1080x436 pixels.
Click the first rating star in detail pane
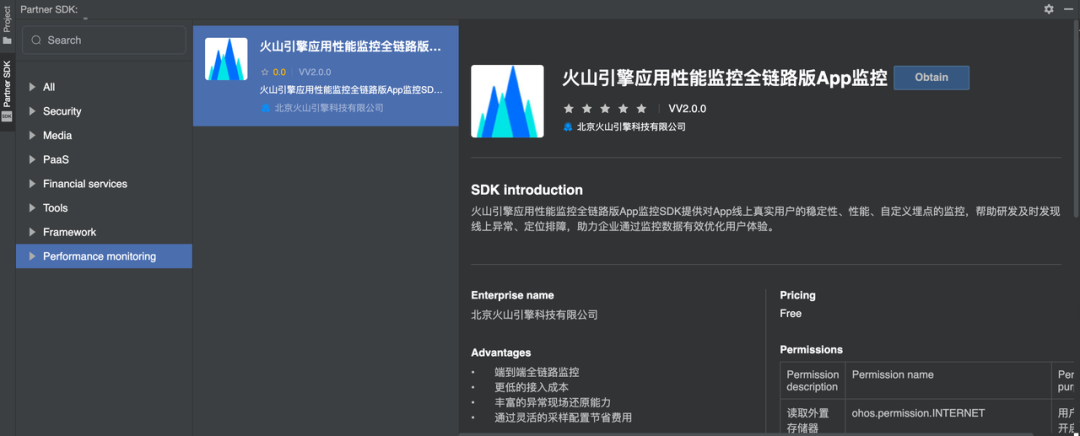point(568,109)
